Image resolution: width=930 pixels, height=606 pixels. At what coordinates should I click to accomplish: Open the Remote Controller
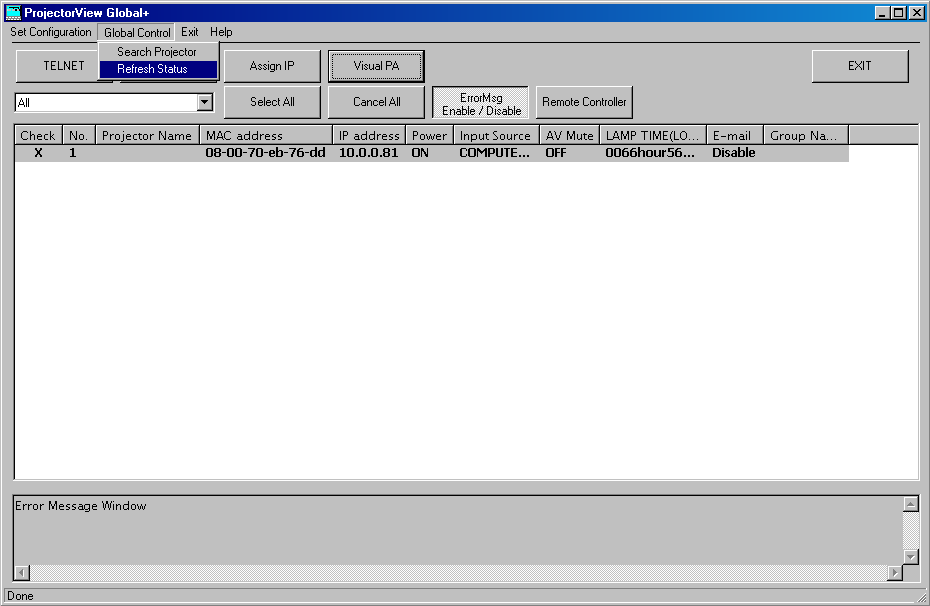584,102
